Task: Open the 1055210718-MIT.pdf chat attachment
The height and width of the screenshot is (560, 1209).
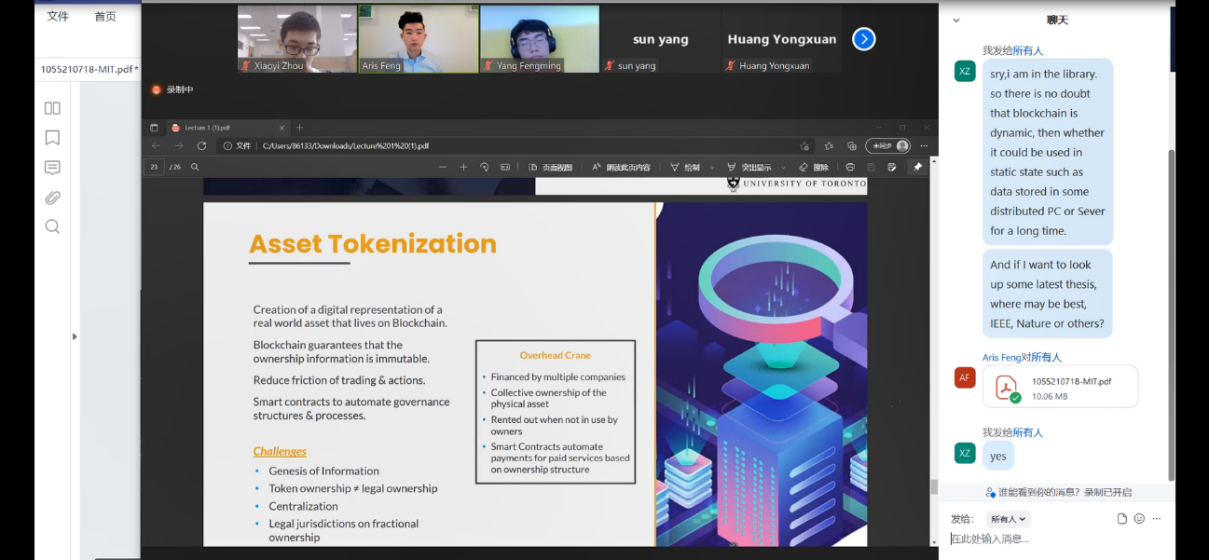Action: click(1060, 387)
